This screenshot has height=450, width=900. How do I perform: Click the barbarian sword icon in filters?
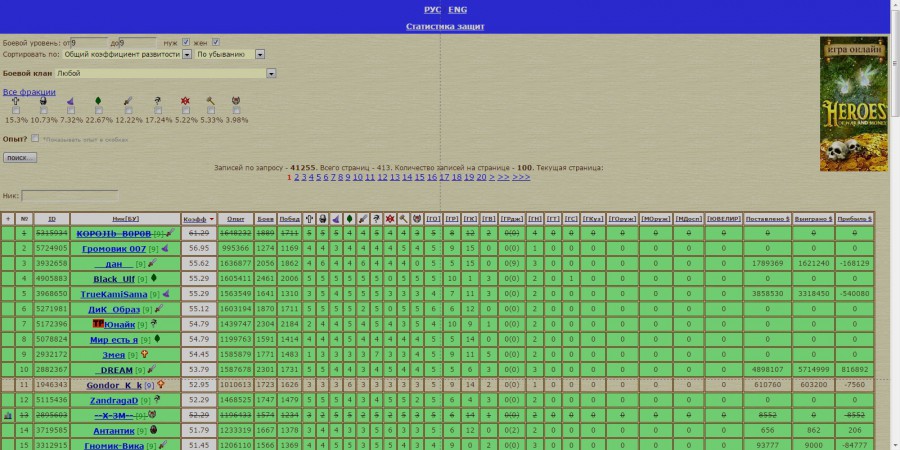click(x=127, y=101)
